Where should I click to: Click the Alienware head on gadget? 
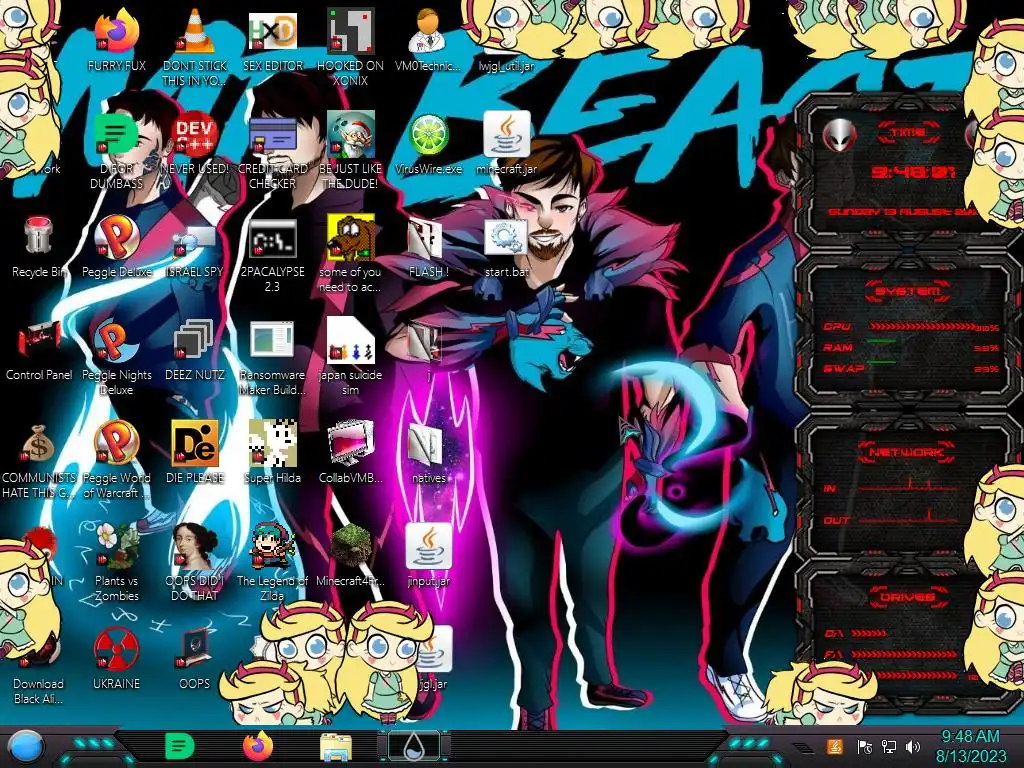pos(840,136)
